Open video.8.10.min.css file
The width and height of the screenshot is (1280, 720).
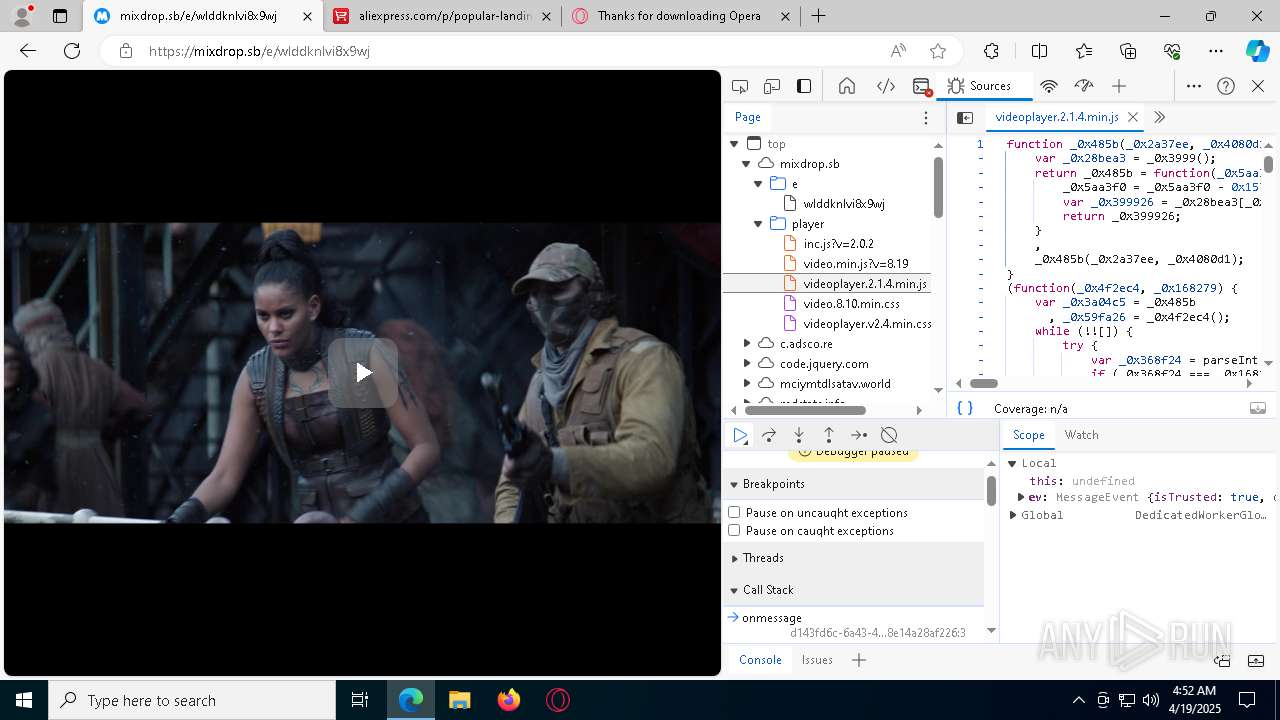point(851,304)
